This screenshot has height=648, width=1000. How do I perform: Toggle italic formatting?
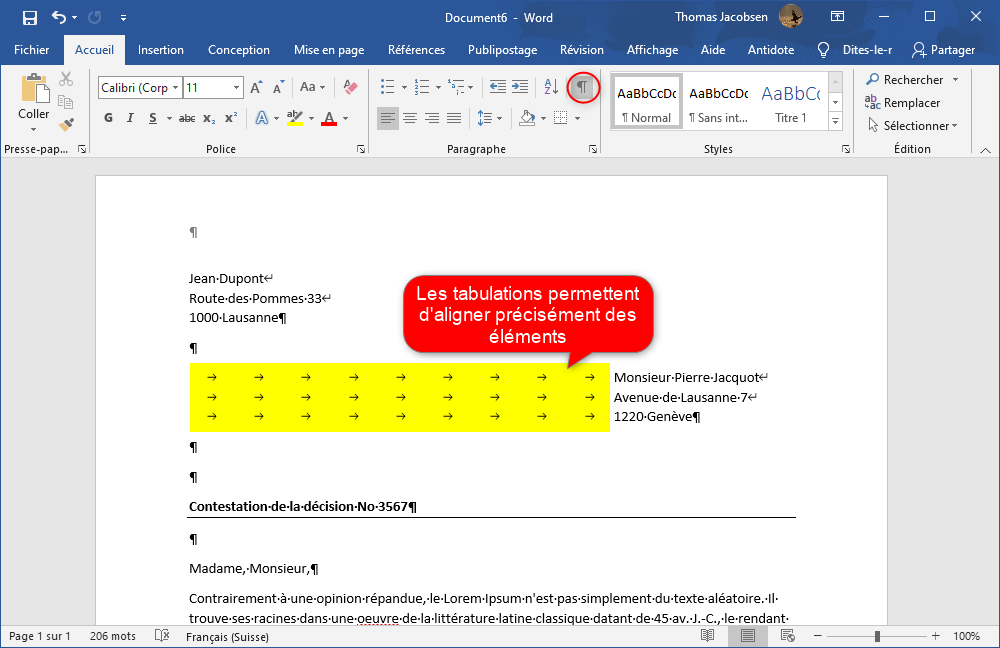[130, 118]
